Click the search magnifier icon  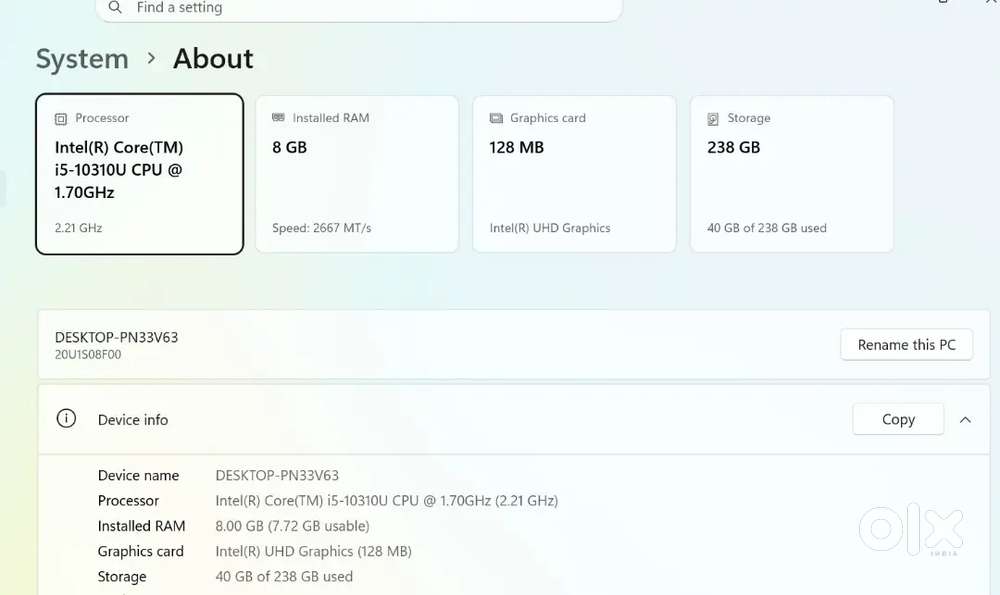click(115, 7)
